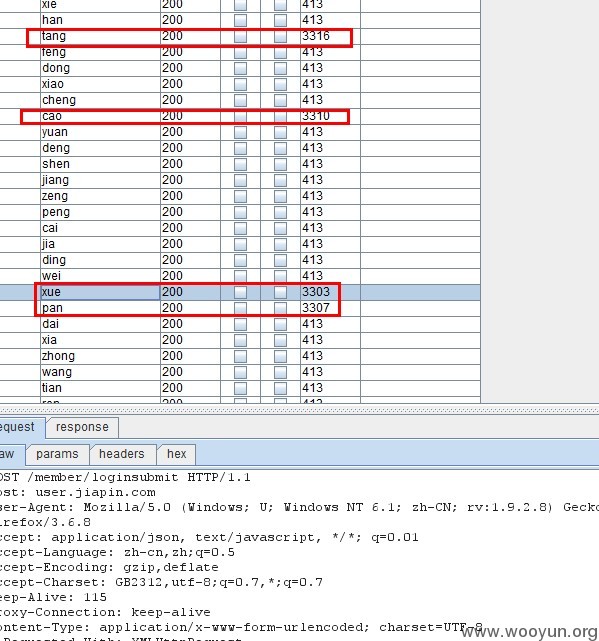Check the left checkbox in the pan row
599x641 pixels.
pos(240,308)
